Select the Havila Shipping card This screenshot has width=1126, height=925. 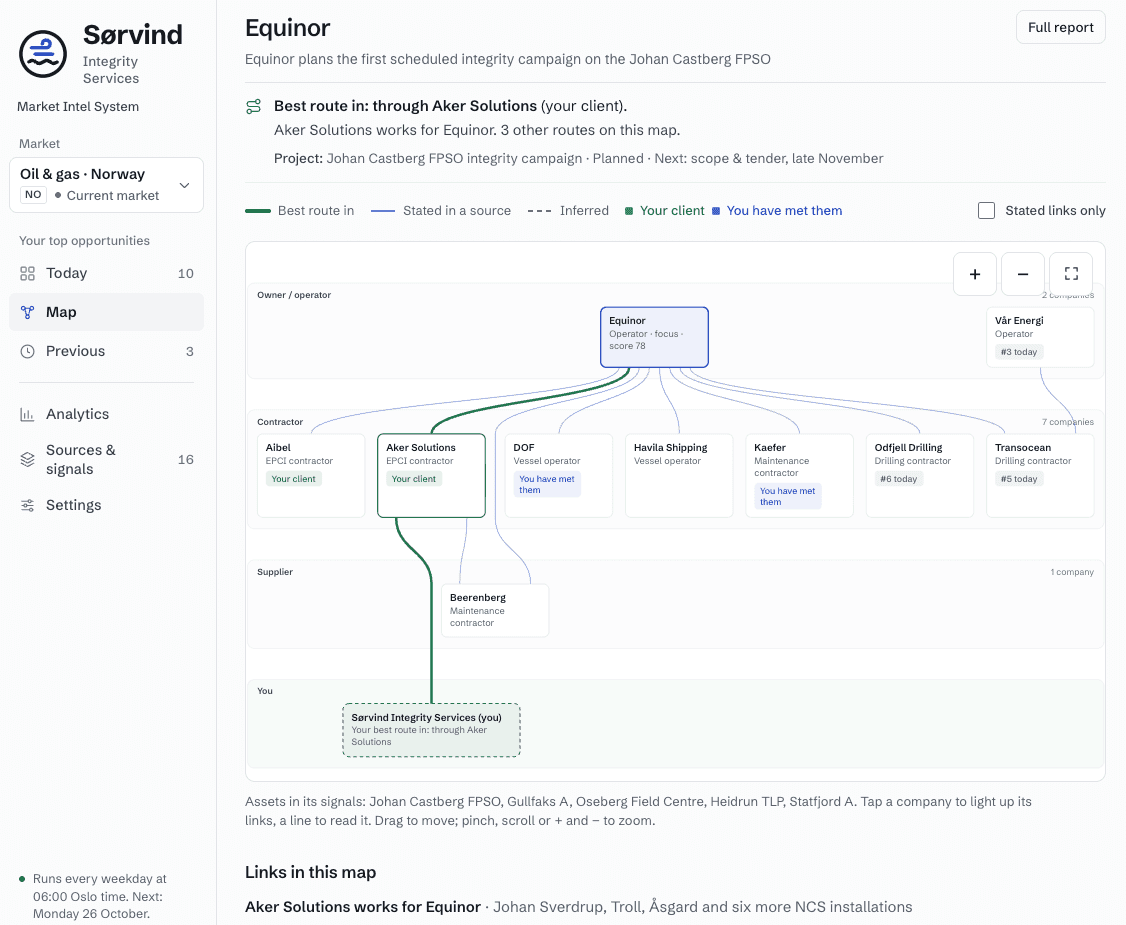[679, 475]
